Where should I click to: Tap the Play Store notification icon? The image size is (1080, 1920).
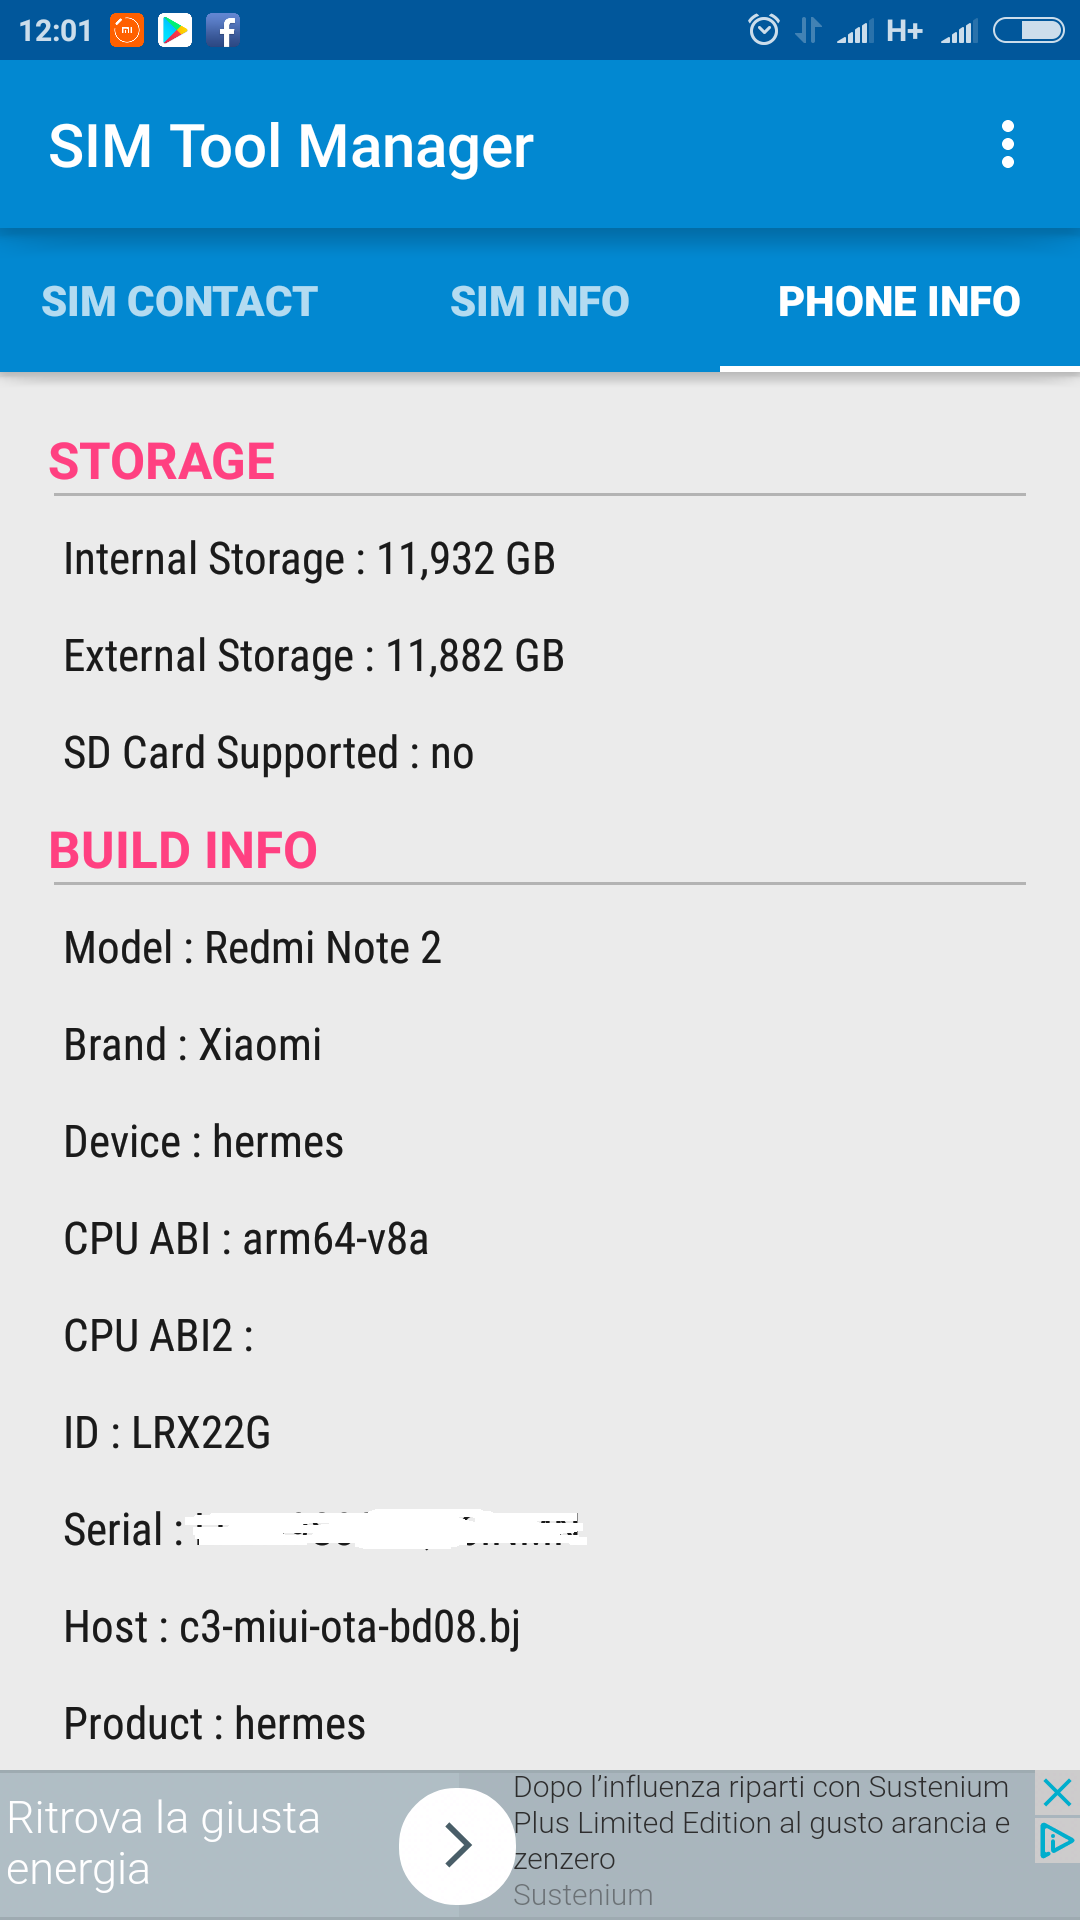[x=175, y=31]
